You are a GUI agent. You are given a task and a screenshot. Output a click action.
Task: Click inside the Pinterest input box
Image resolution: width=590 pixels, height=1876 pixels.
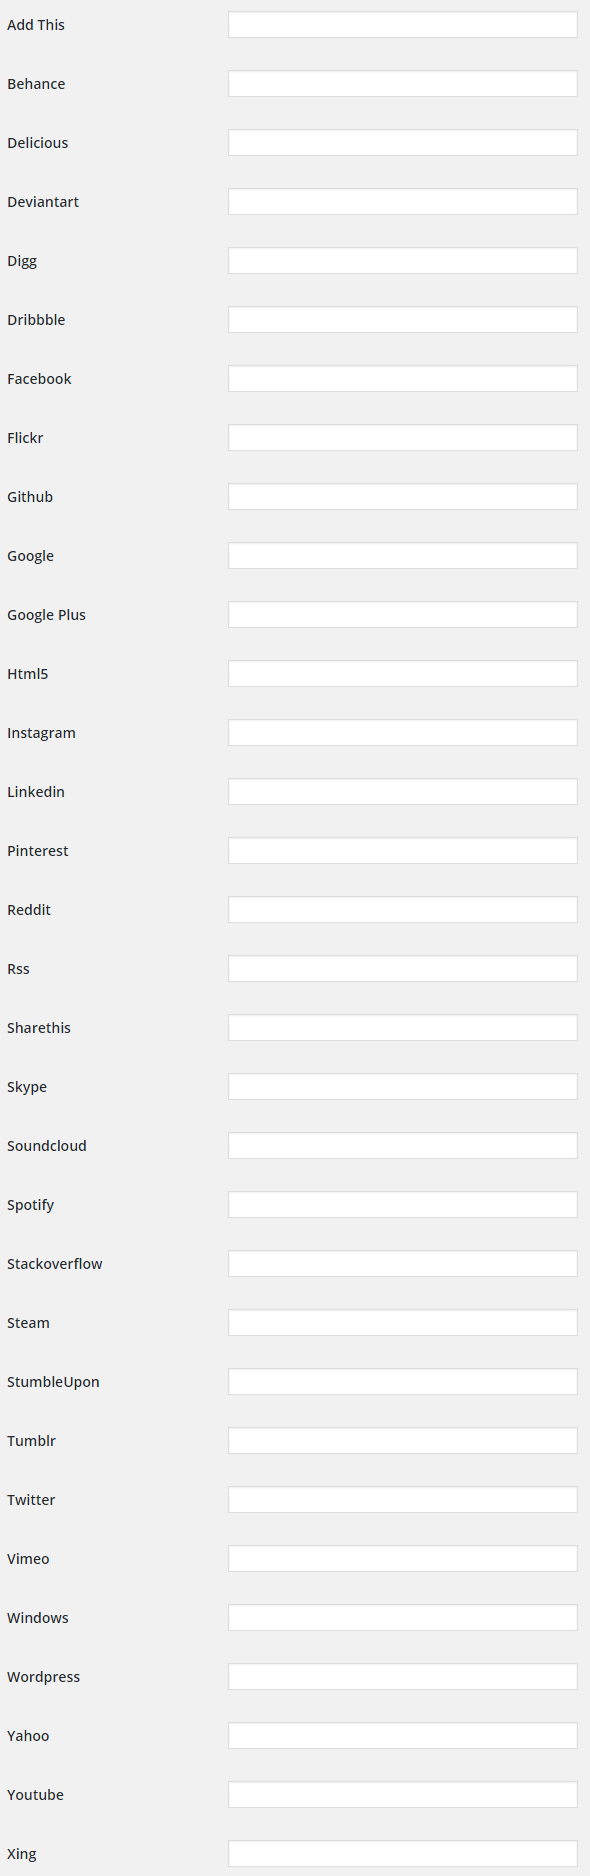tap(402, 849)
